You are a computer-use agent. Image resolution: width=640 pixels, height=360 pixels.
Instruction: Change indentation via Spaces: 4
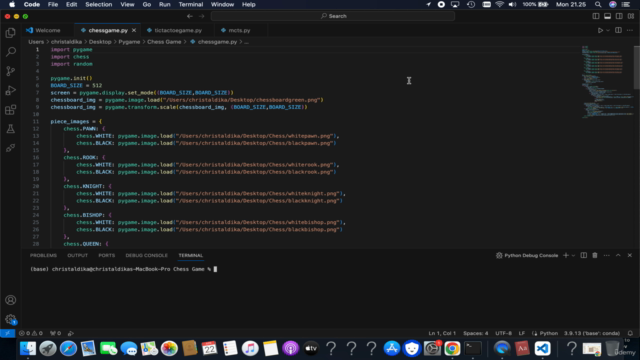pyautogui.click(x=476, y=333)
